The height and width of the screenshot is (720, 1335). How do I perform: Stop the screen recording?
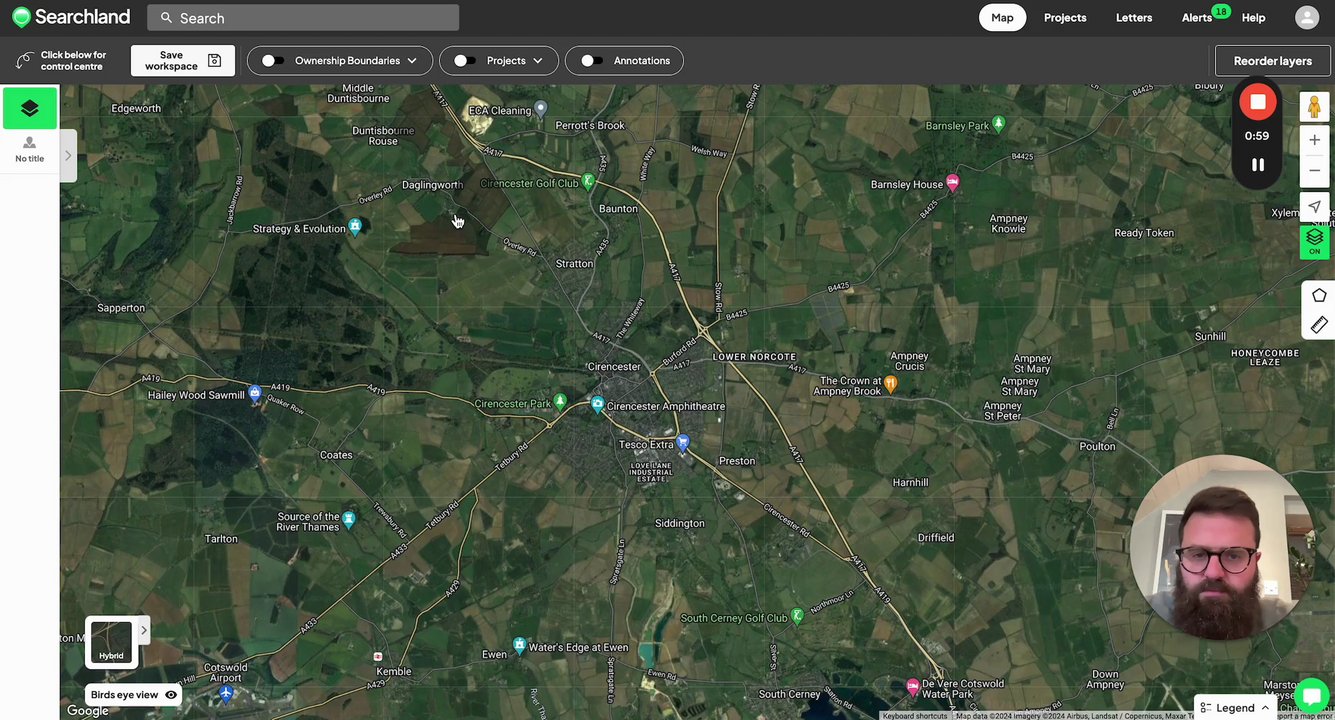(x=1258, y=102)
